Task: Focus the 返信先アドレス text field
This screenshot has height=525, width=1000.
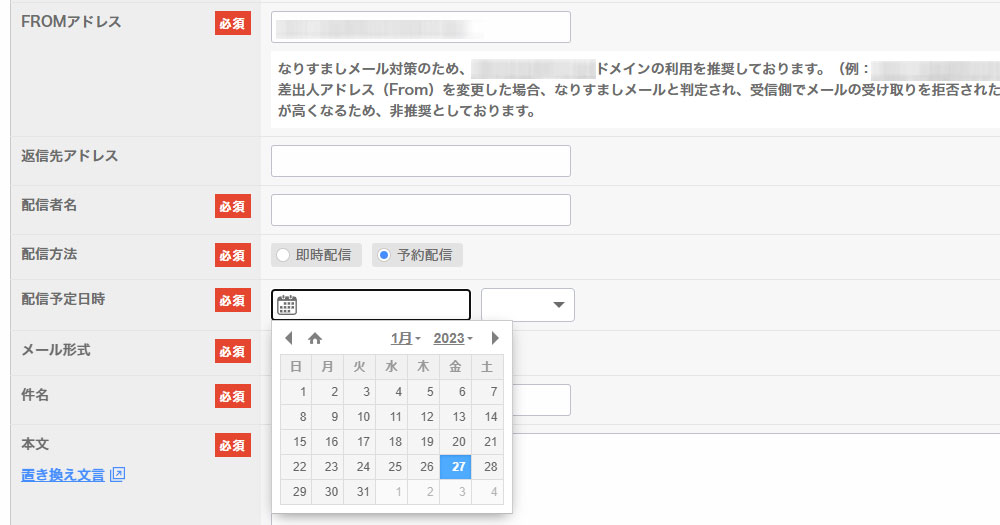Action: [x=420, y=161]
